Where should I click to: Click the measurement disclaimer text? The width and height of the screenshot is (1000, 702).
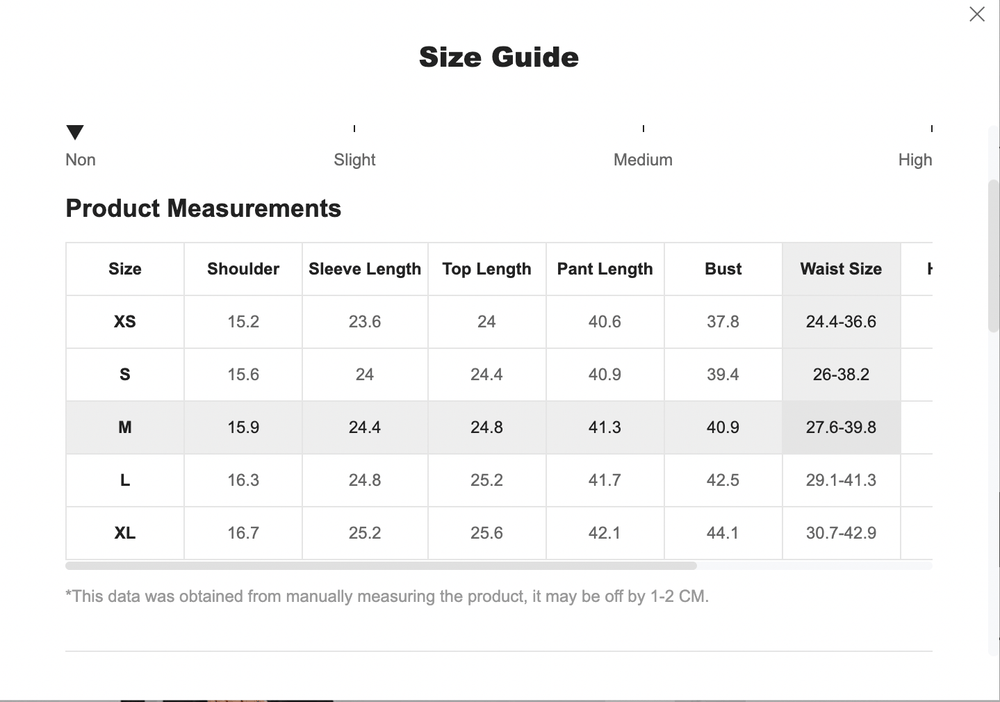[x=385, y=595]
